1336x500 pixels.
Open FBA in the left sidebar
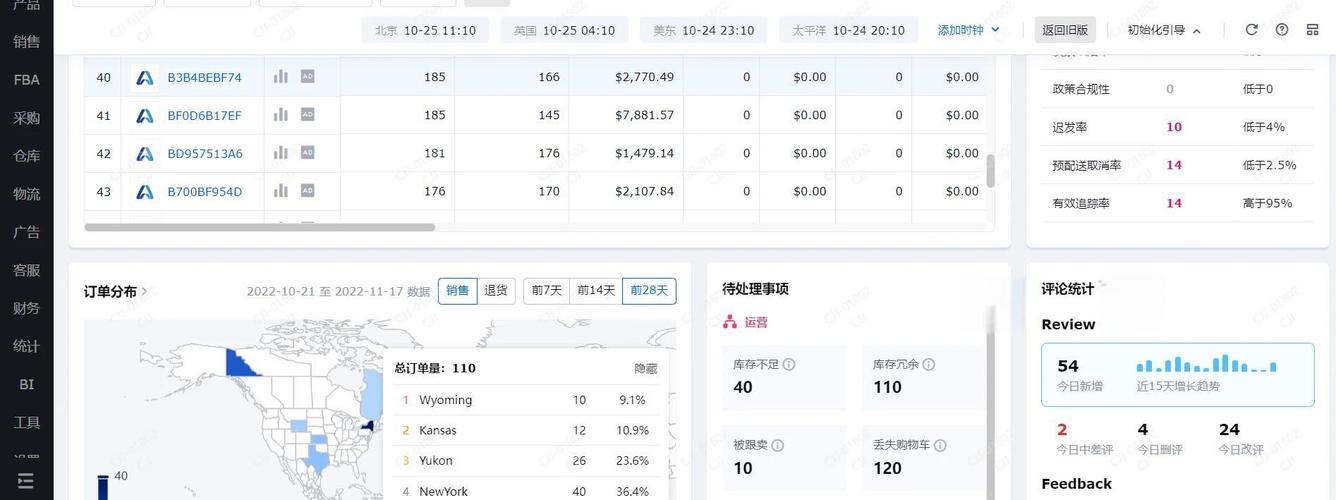click(x=27, y=80)
